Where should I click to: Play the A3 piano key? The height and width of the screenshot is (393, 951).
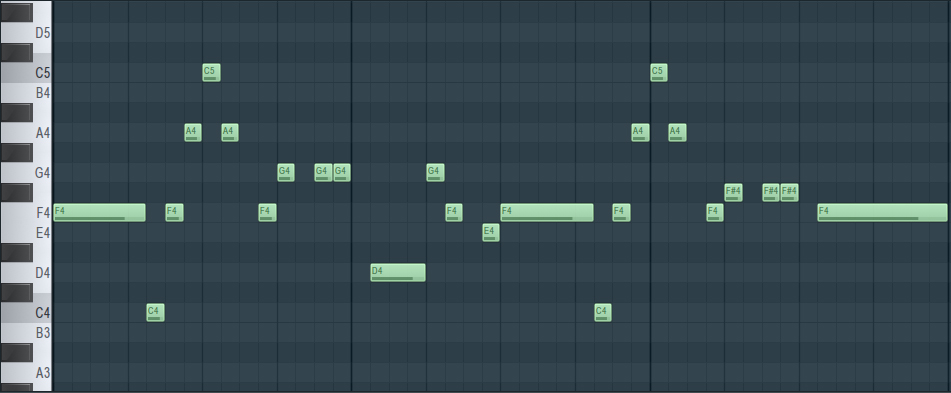25,373
